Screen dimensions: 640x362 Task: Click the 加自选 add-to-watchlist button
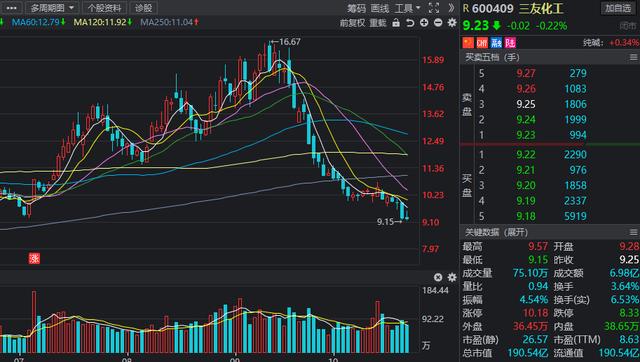[618, 8]
